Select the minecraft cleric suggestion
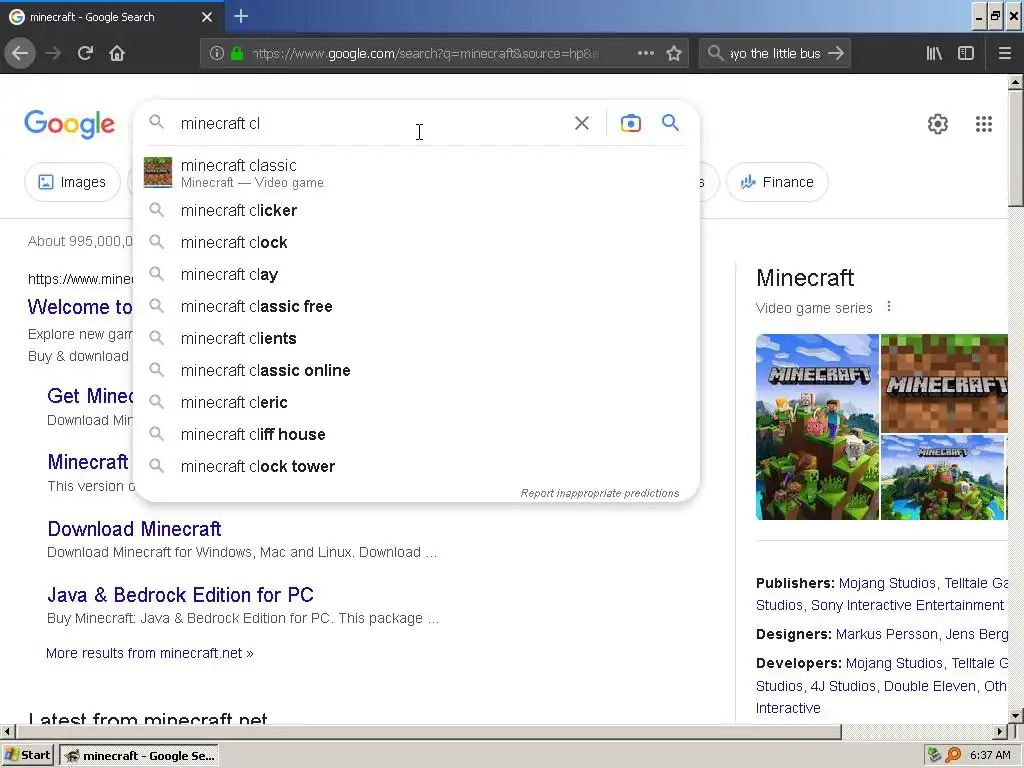This screenshot has width=1024, height=768. tap(416, 402)
